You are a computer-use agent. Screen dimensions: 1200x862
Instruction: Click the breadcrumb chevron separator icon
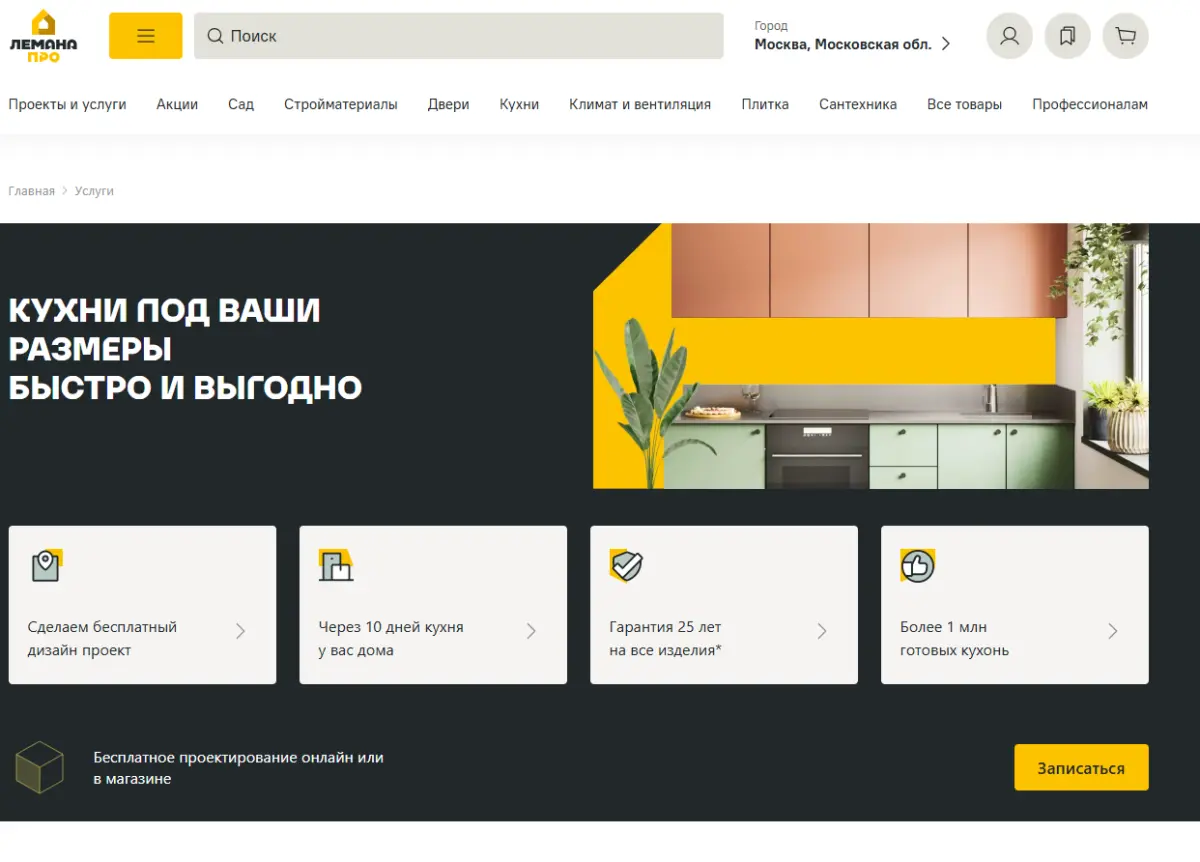[65, 191]
